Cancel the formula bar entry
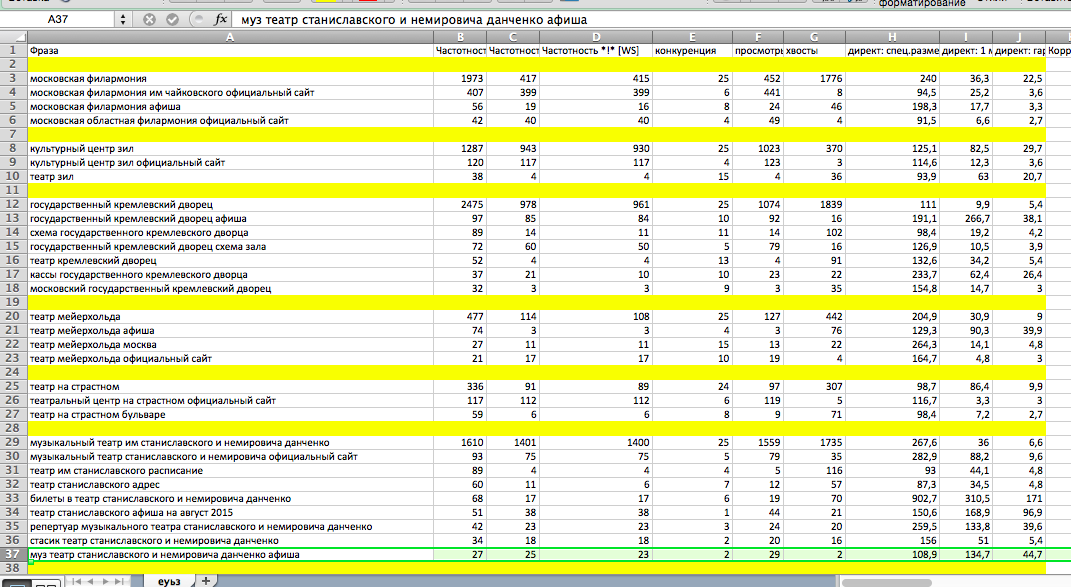The height and width of the screenshot is (587, 1071). [x=149, y=19]
